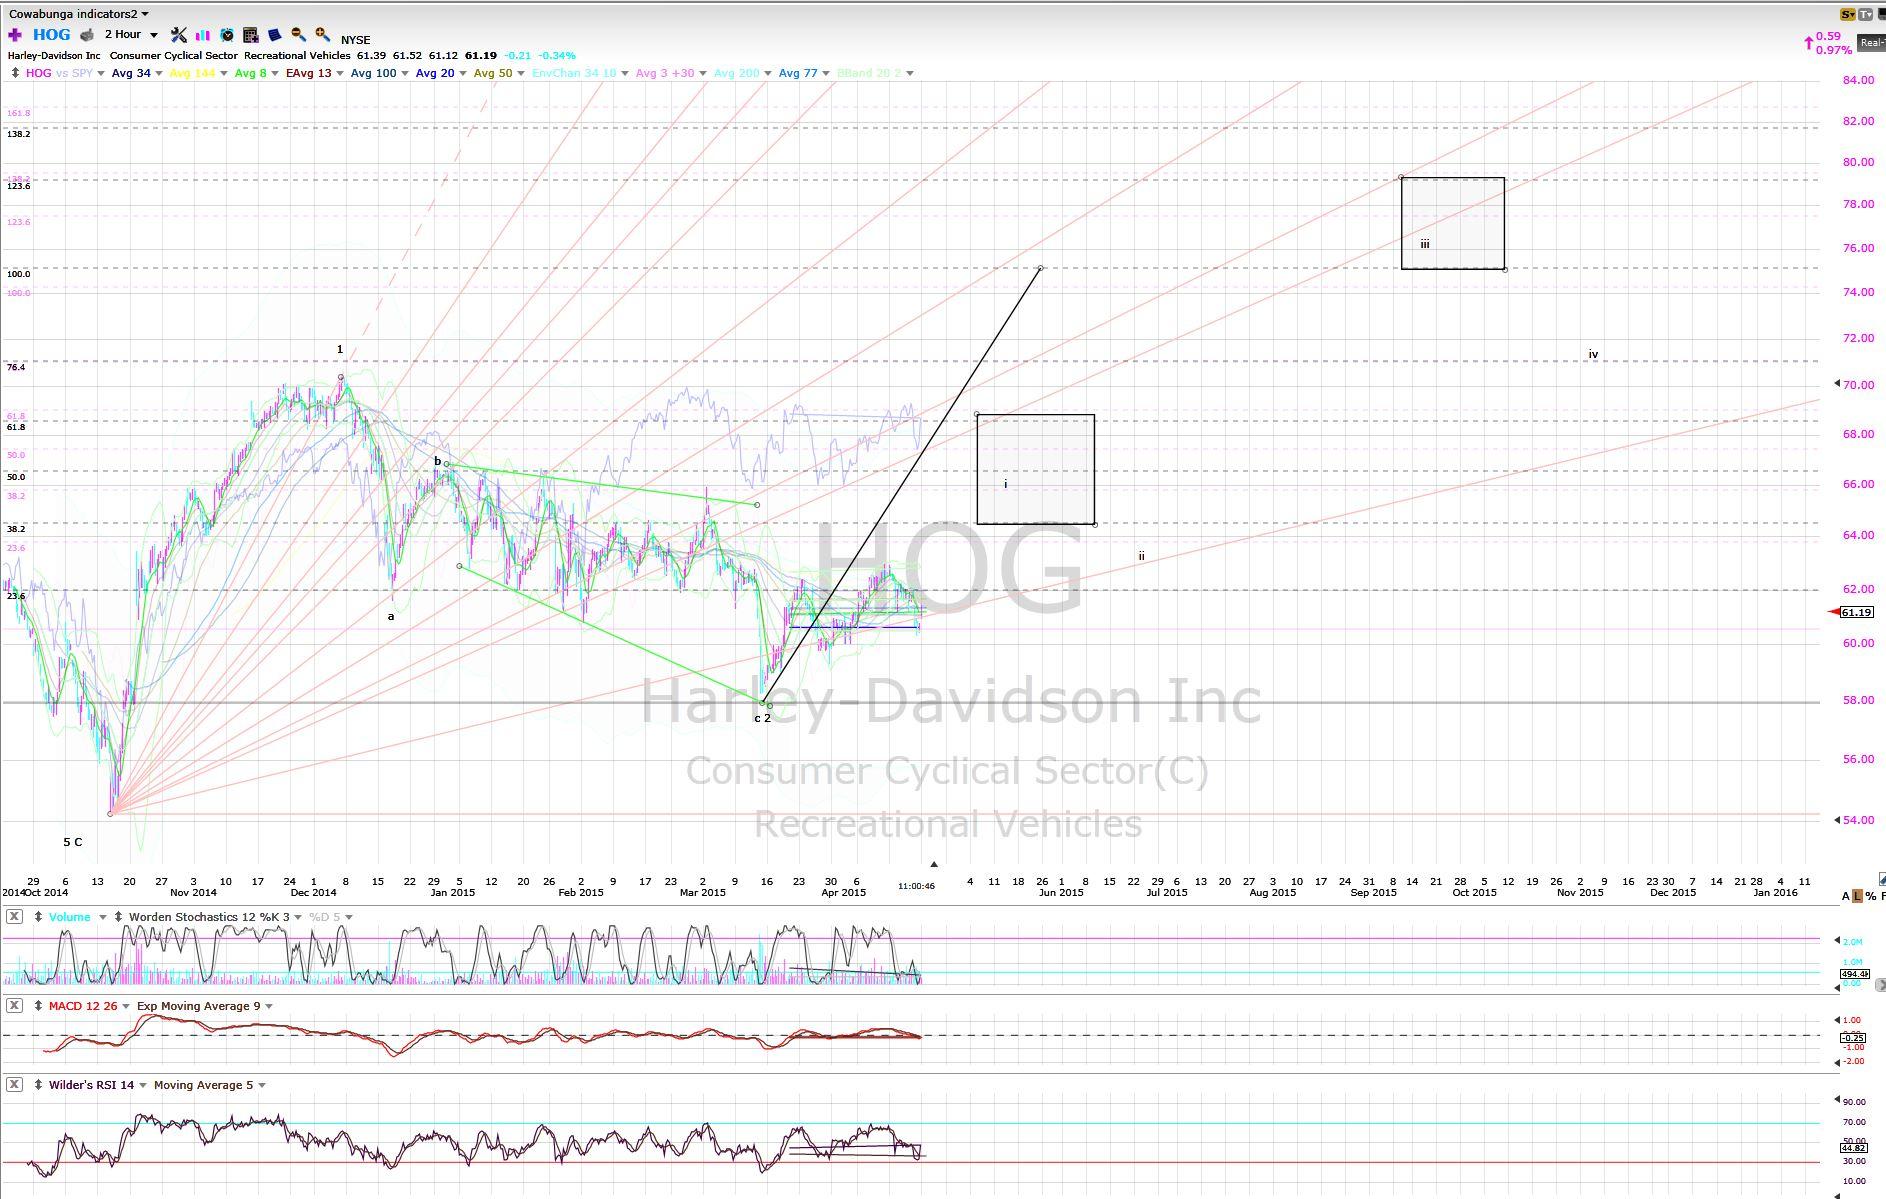Viewport: 1886px width, 1199px height.
Task: Click the alarm clock alert icon
Action: (x=227, y=35)
